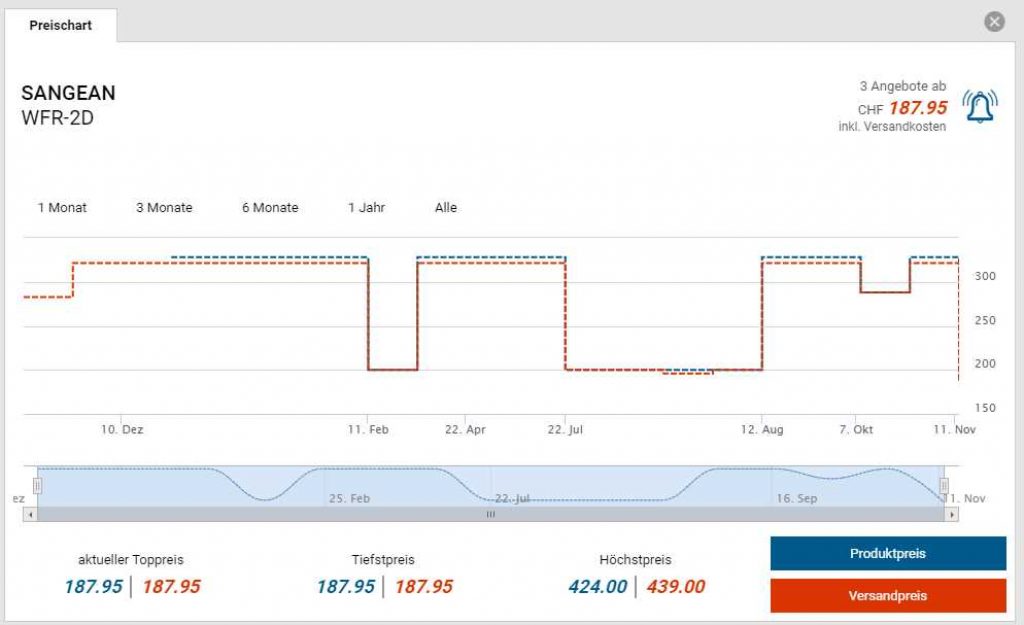Grab the right navigator range handle
Viewport: 1024px width, 625px height.
click(943, 486)
